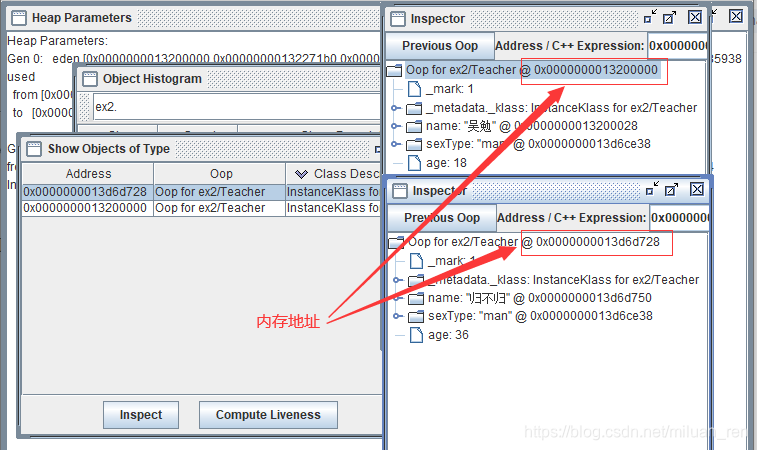Select row with address 0x0000000013d6d728
This screenshot has width=757, height=450.
[202, 192]
